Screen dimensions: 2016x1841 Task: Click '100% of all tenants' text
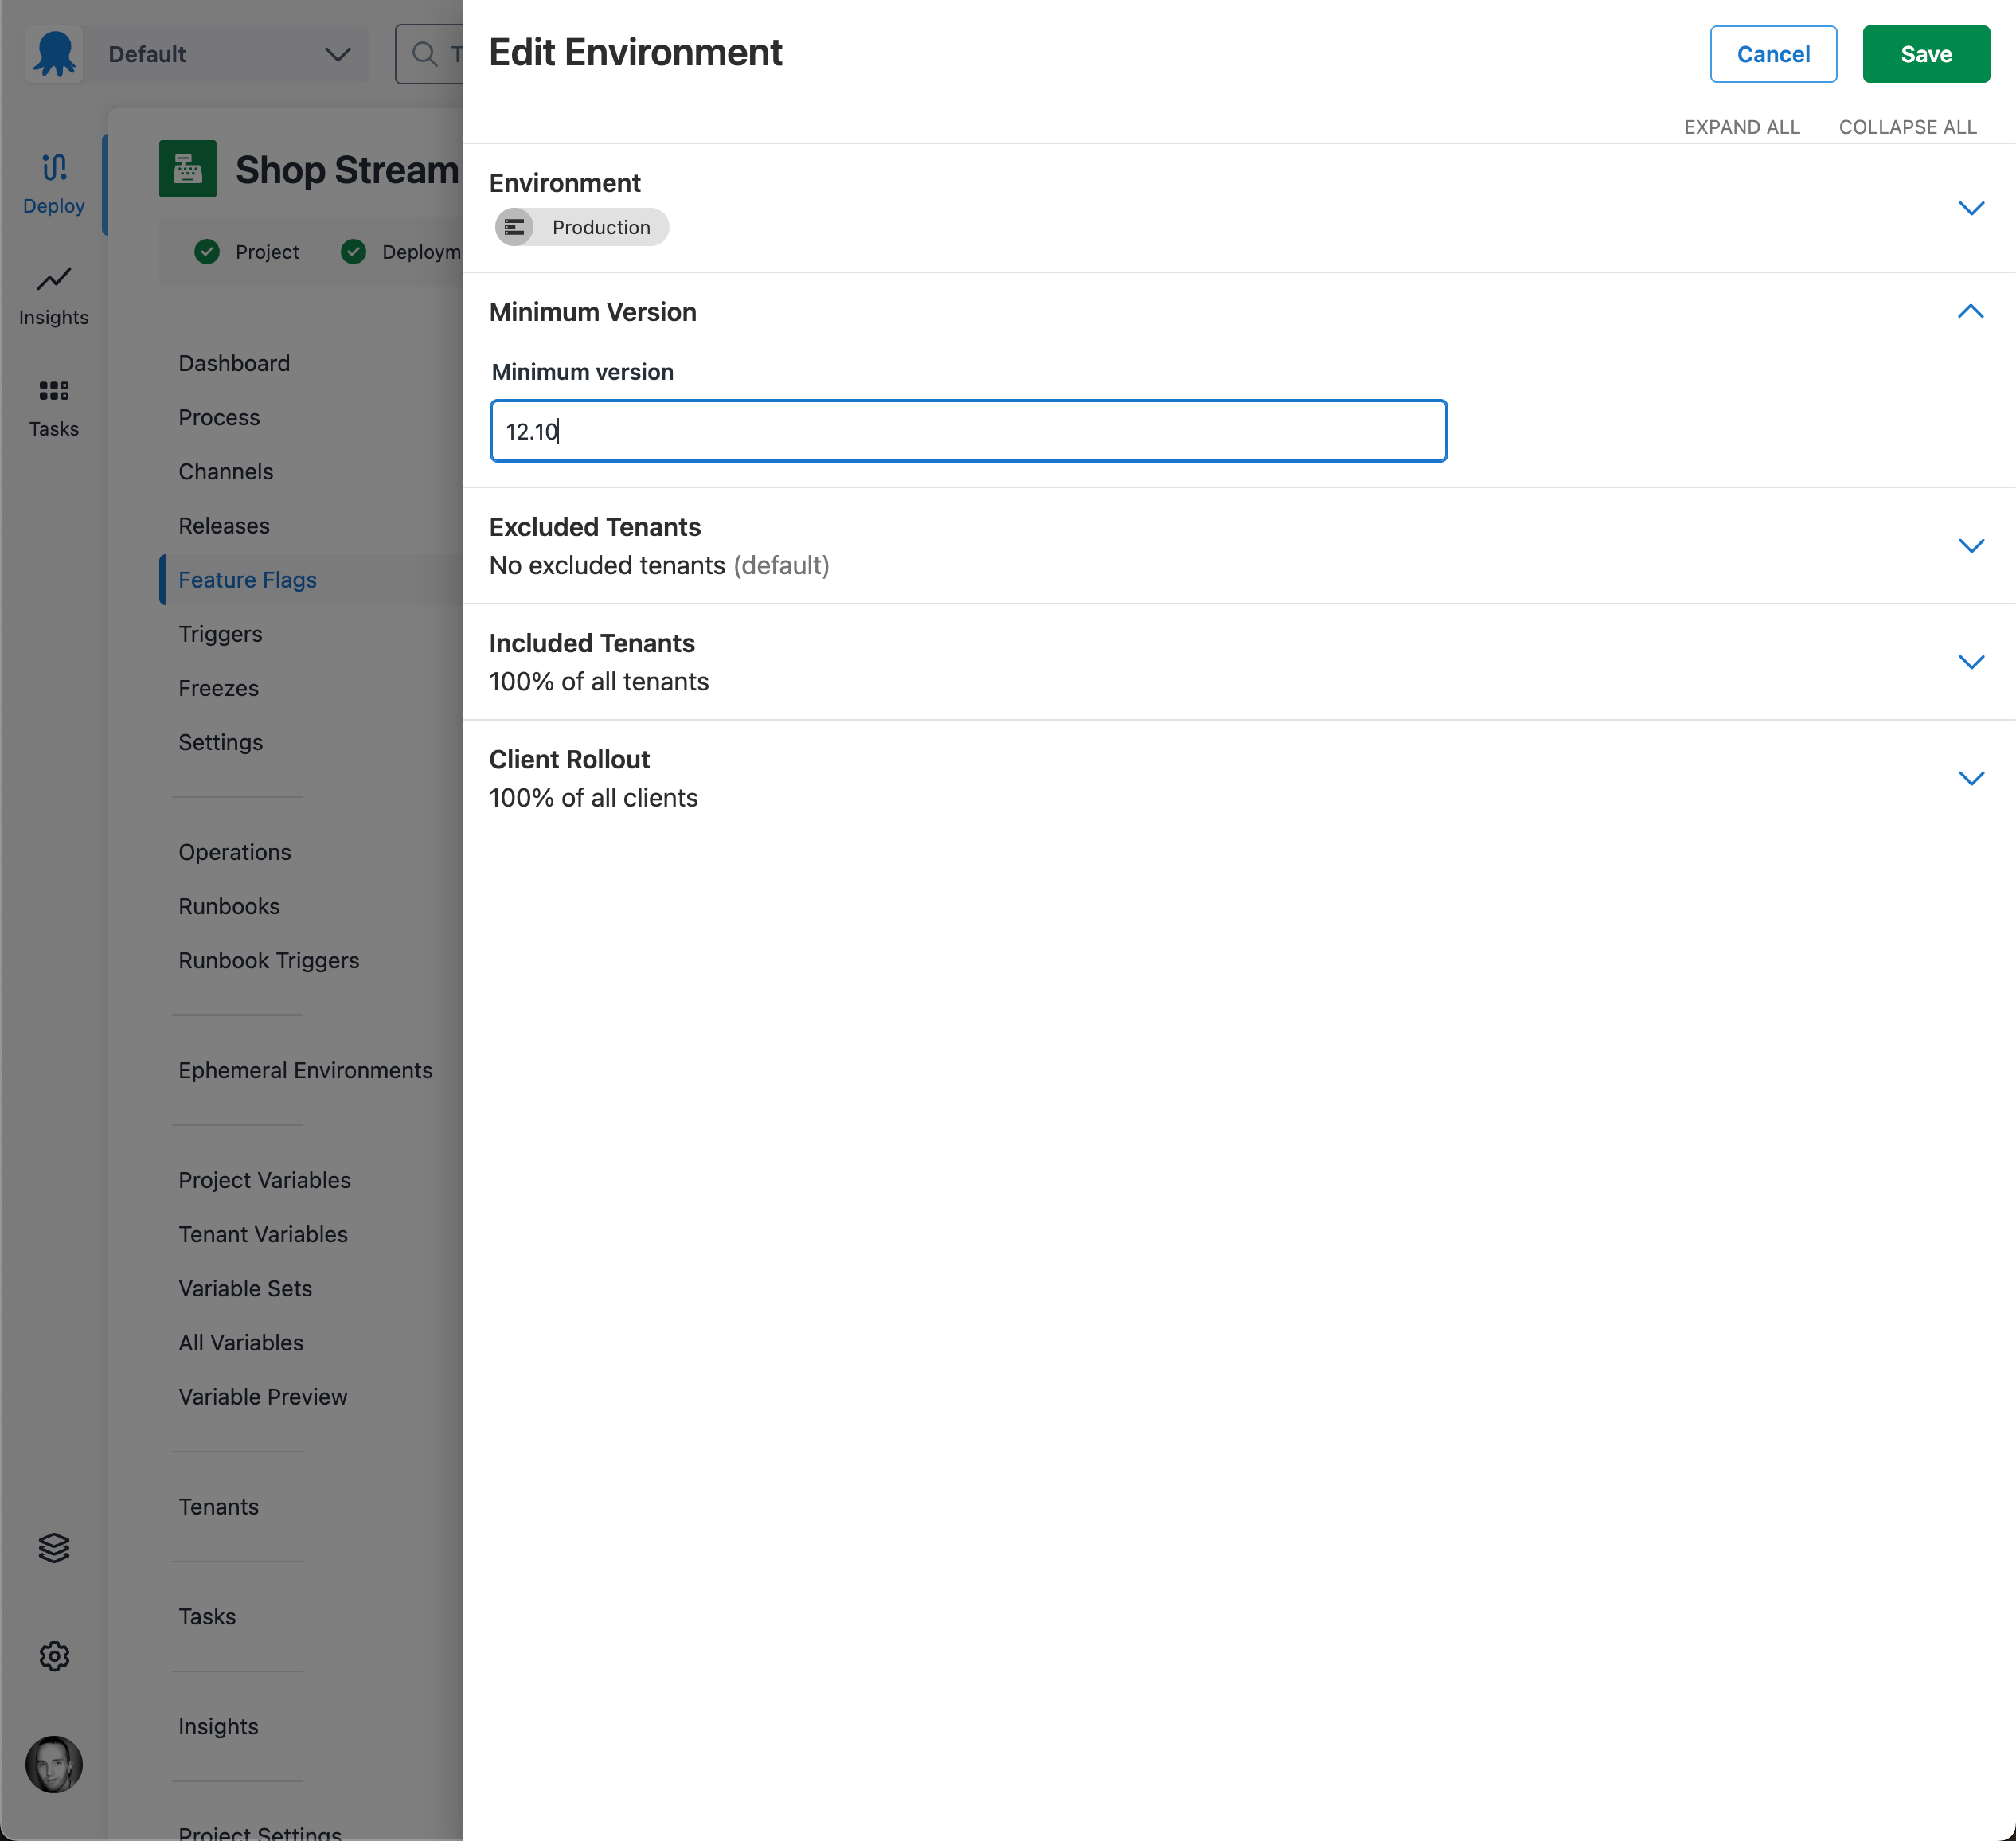598,681
